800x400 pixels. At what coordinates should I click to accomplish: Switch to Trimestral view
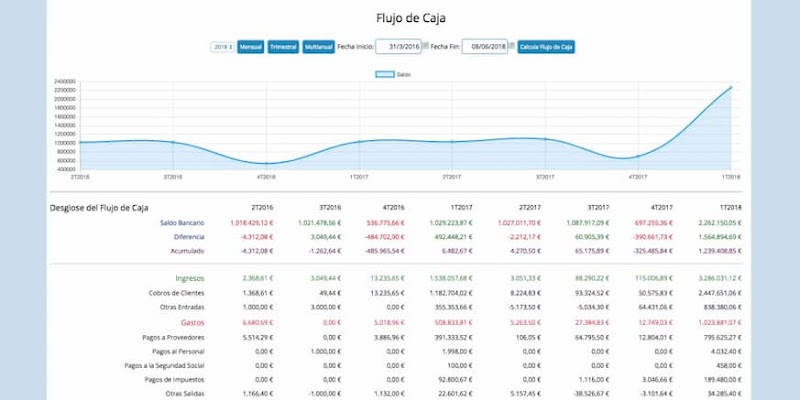point(284,46)
